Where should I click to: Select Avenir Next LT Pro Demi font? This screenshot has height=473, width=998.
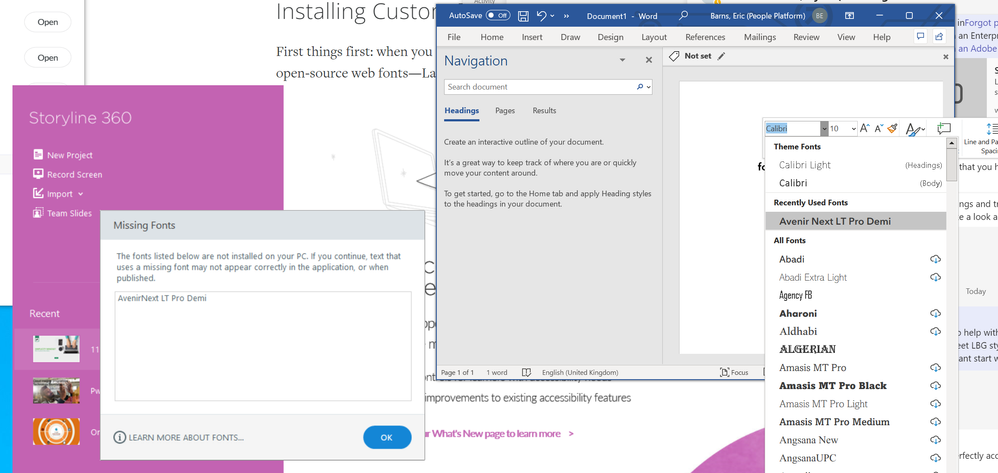point(855,222)
